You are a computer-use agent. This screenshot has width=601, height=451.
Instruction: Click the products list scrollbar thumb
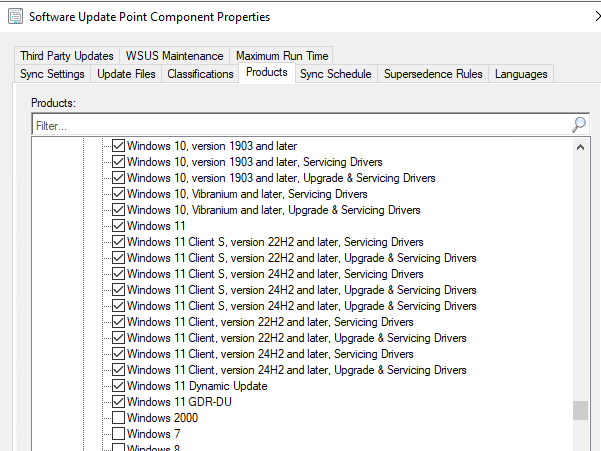pos(580,410)
